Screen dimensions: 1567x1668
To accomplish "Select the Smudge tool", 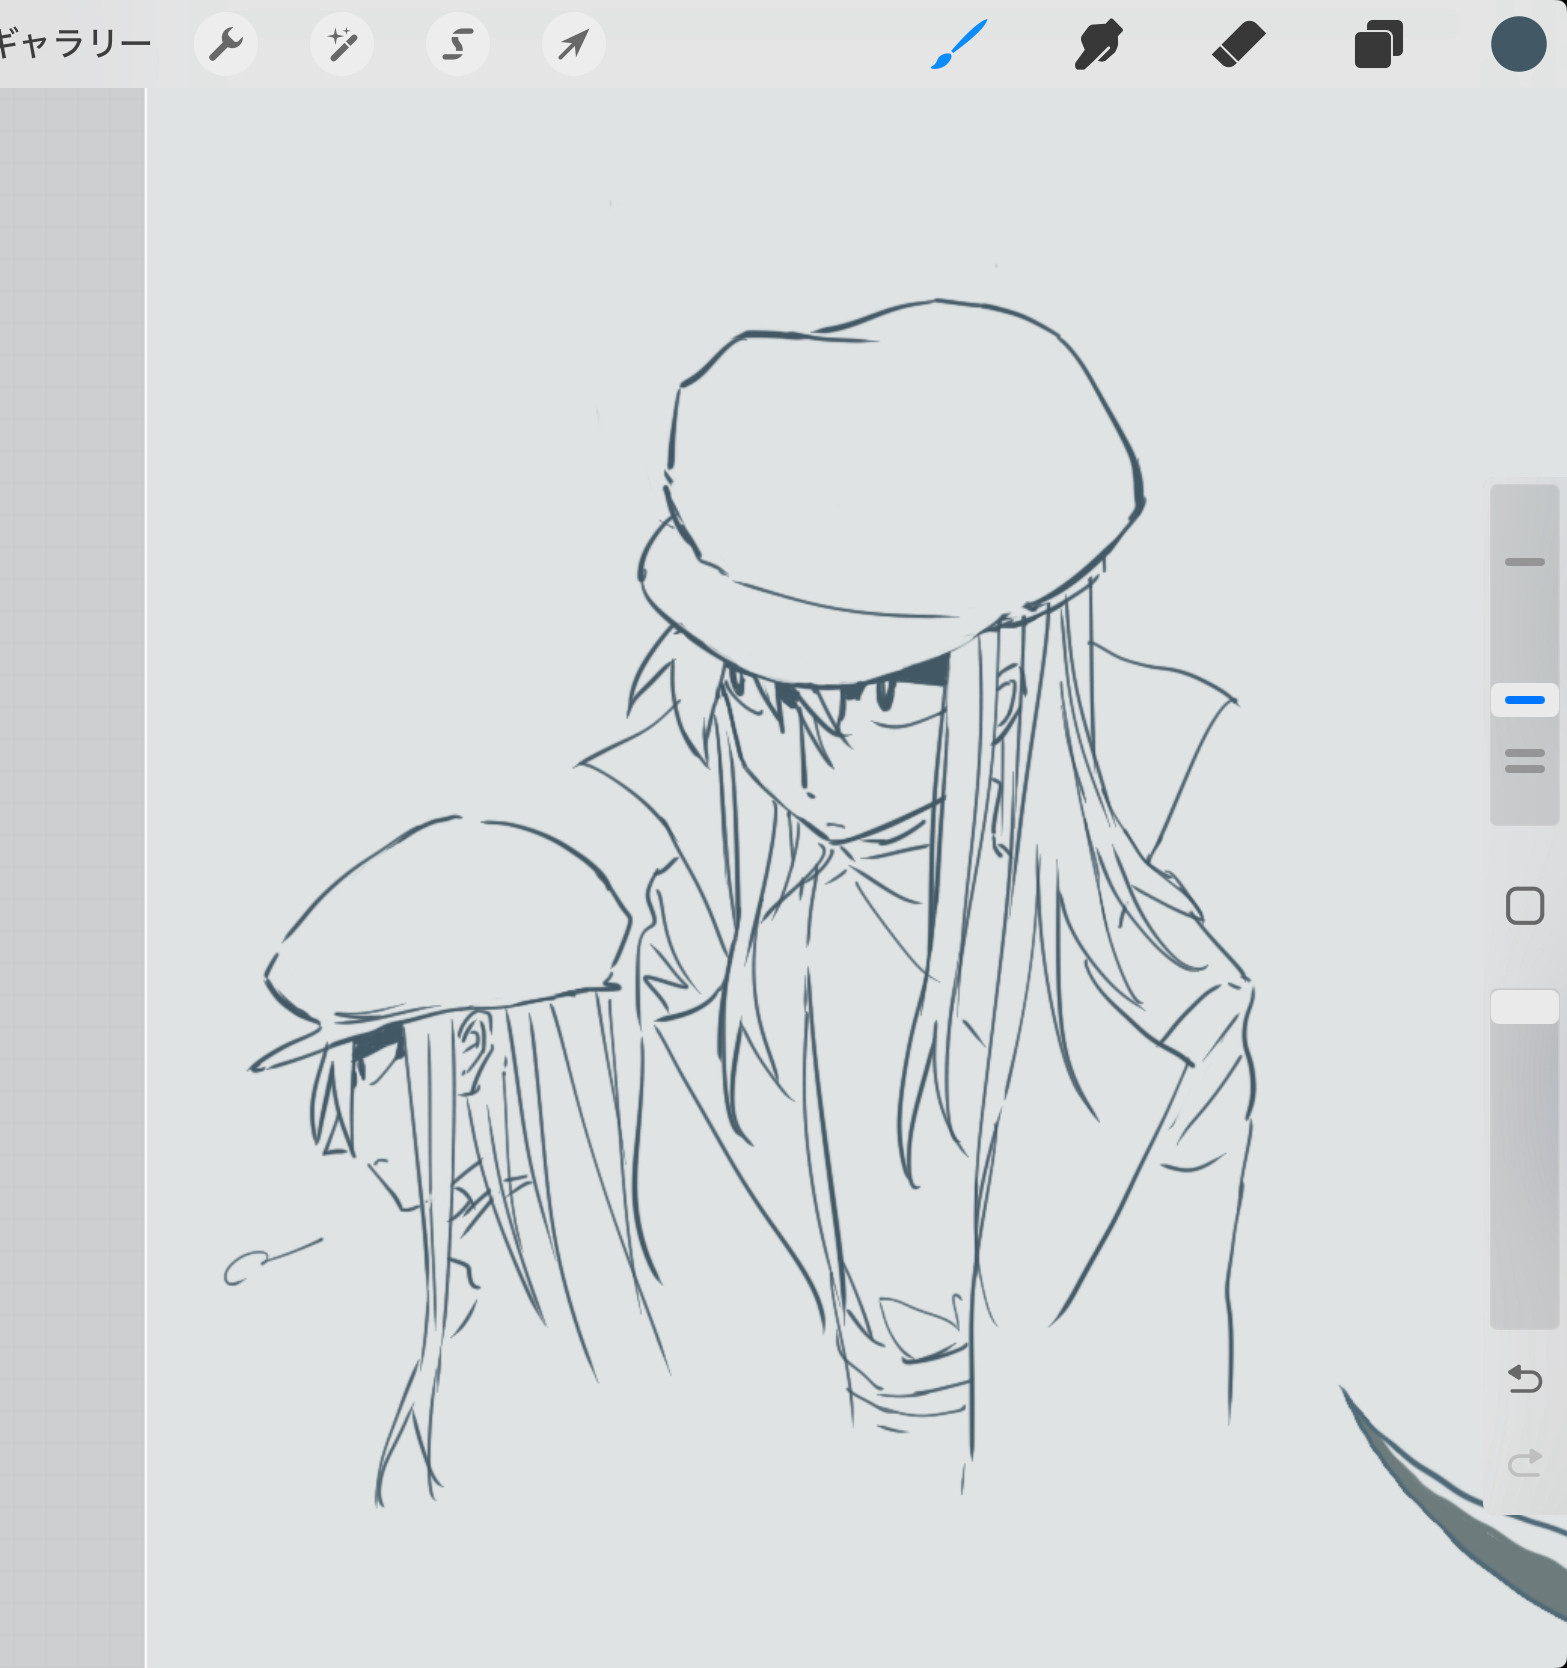I will click(1098, 44).
